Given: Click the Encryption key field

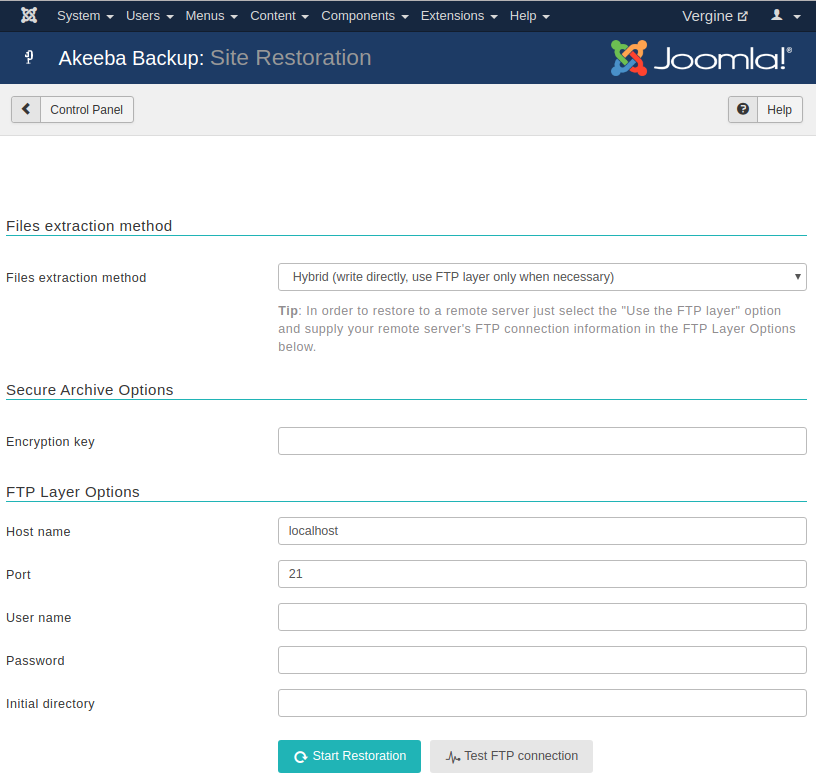Looking at the screenshot, I should pos(542,441).
